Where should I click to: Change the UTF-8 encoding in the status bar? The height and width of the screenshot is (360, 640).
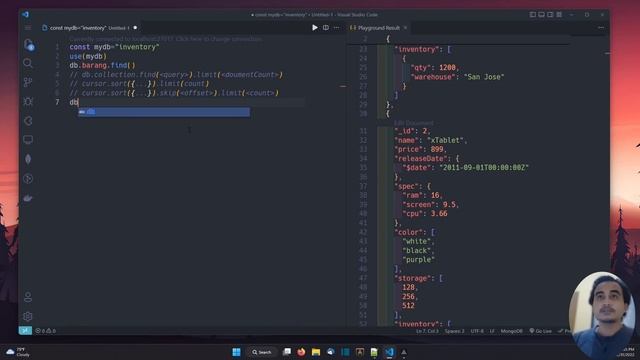[x=477, y=331]
